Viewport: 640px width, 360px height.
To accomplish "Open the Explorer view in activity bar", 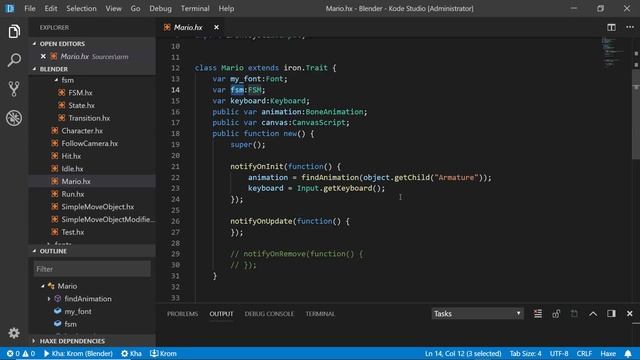I will click(x=14, y=31).
